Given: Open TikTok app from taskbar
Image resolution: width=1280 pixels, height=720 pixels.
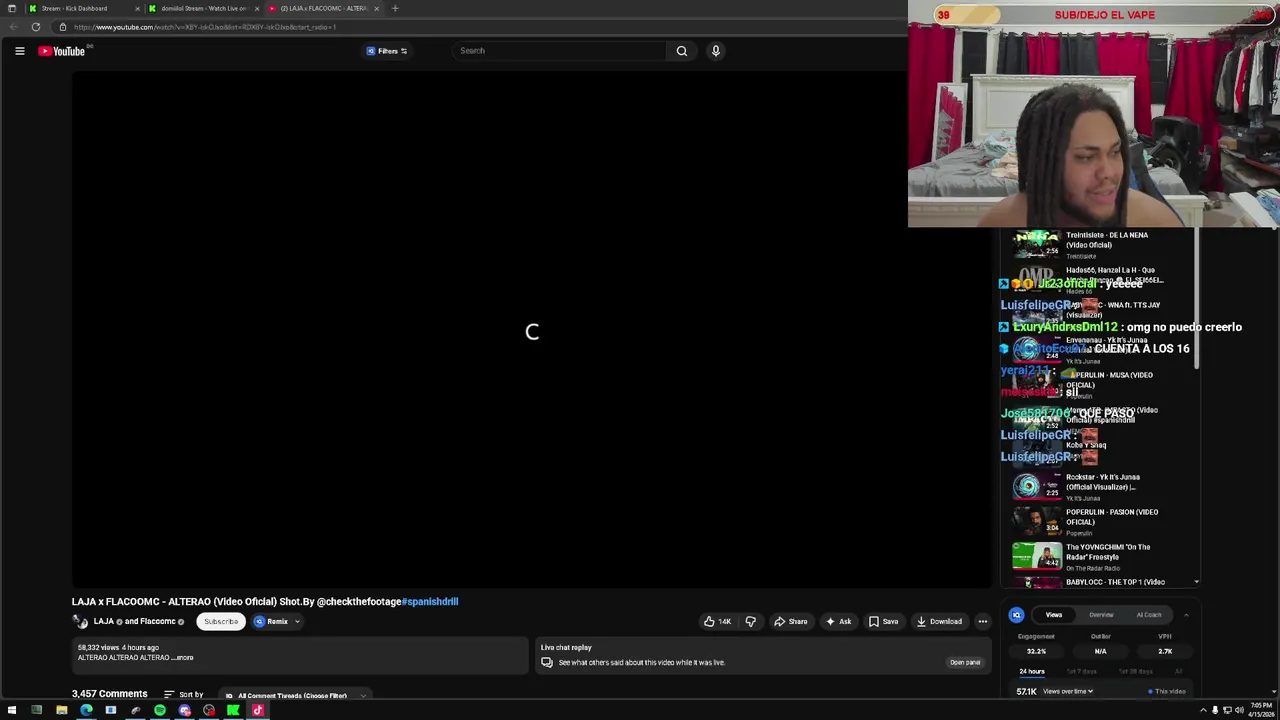Looking at the screenshot, I should pos(258,710).
